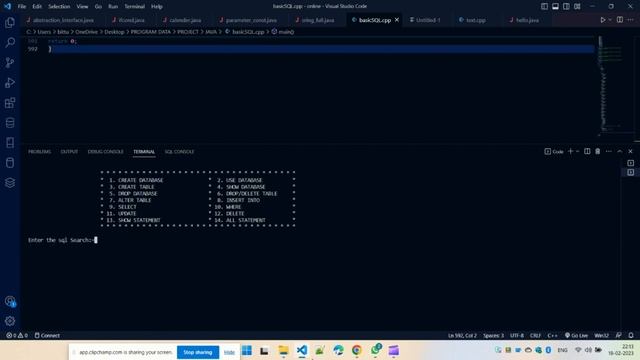Toggle primary side bar layout button
Image resolution: width=640 pixels, height=360 pixels.
(x=544, y=6)
